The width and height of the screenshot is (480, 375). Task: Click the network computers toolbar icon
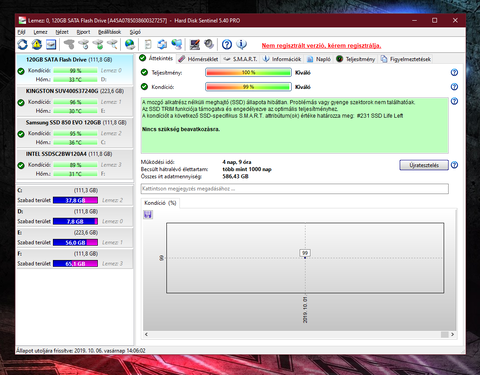[176, 44]
